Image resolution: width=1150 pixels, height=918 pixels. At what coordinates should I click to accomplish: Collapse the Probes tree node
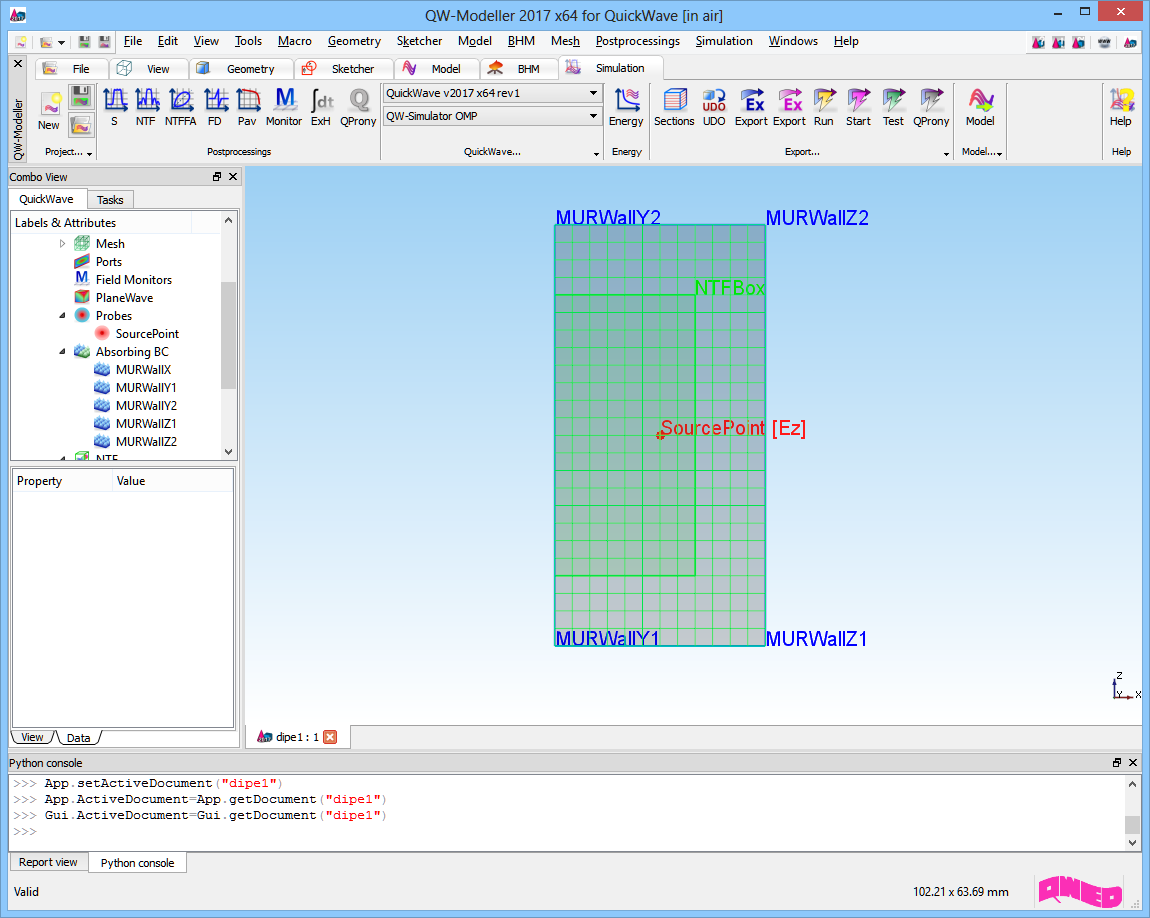click(x=62, y=315)
